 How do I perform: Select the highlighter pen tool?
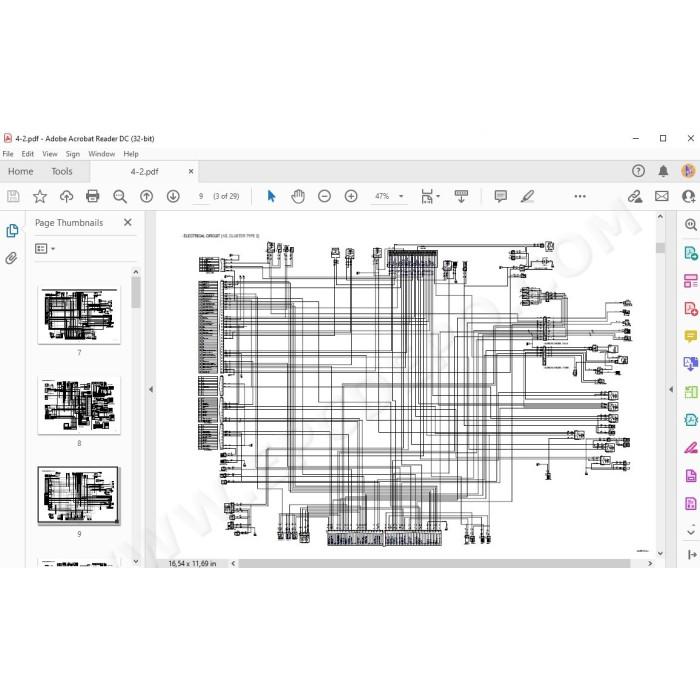tap(527, 196)
